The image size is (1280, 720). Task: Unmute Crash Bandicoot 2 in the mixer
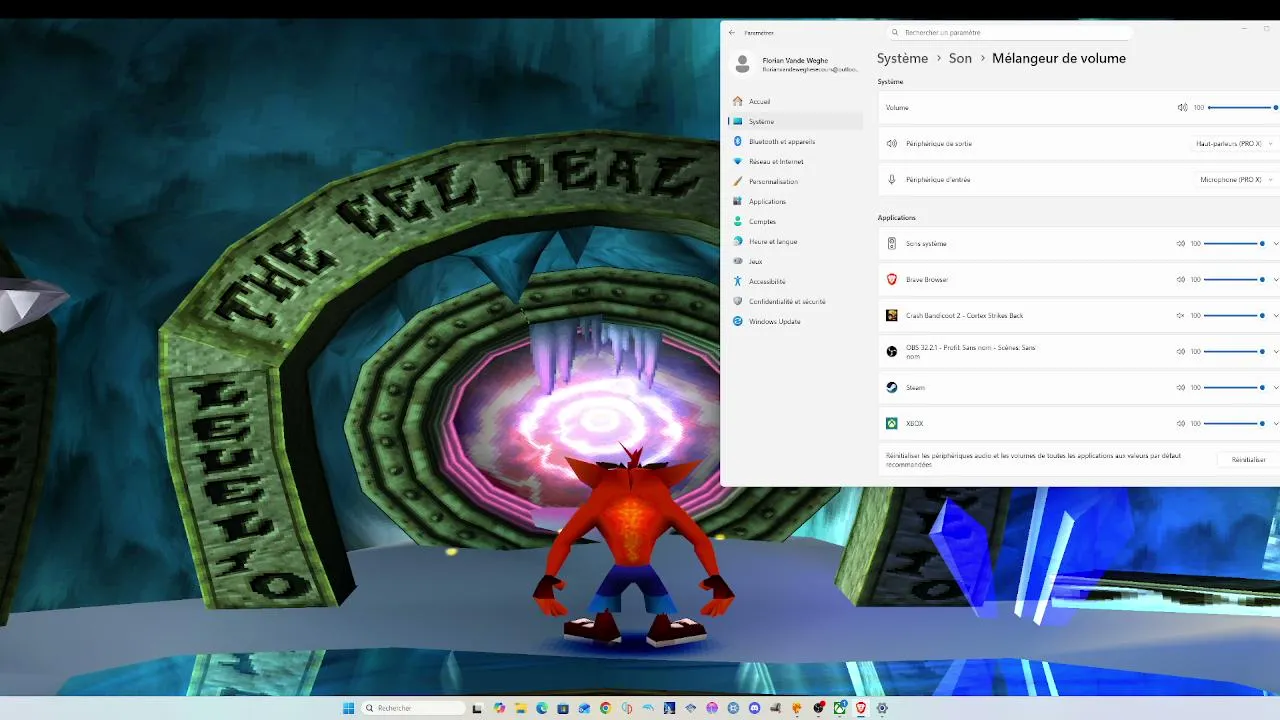[x=1181, y=315]
